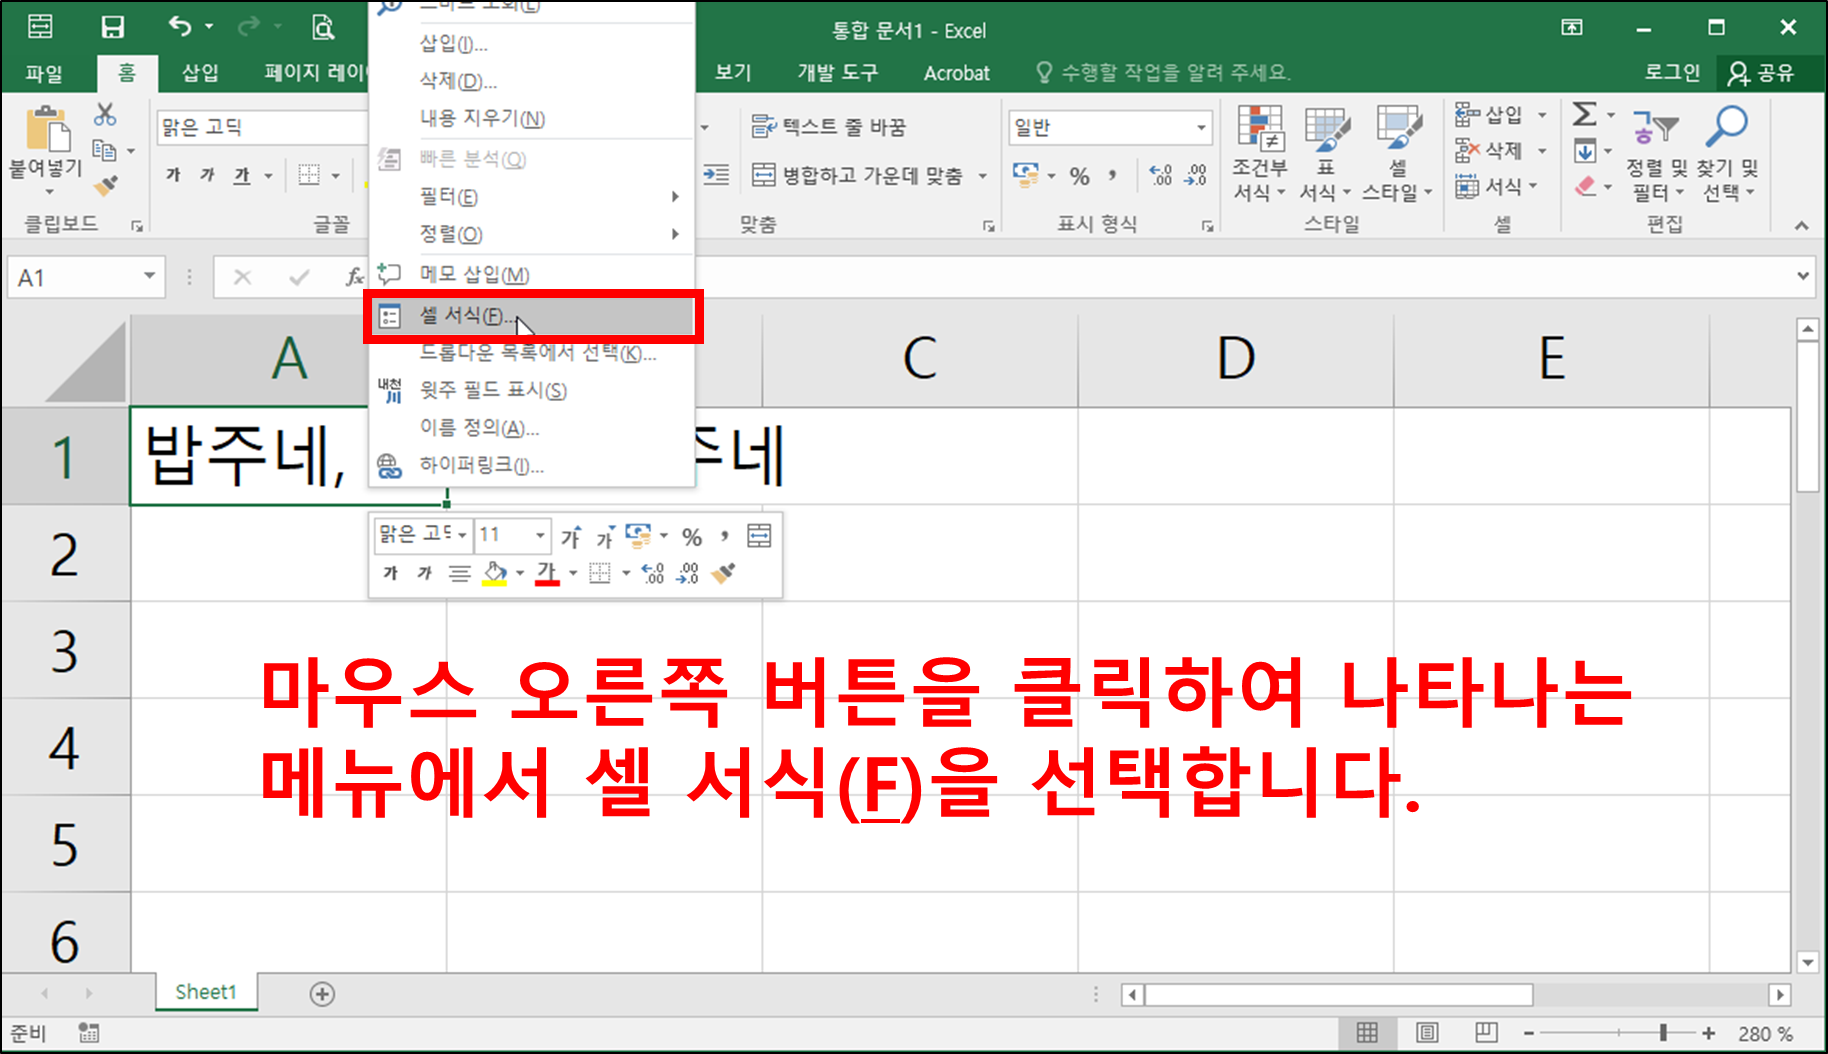Open the ribbon 삽입 cells dropdown arrow

tap(1542, 115)
